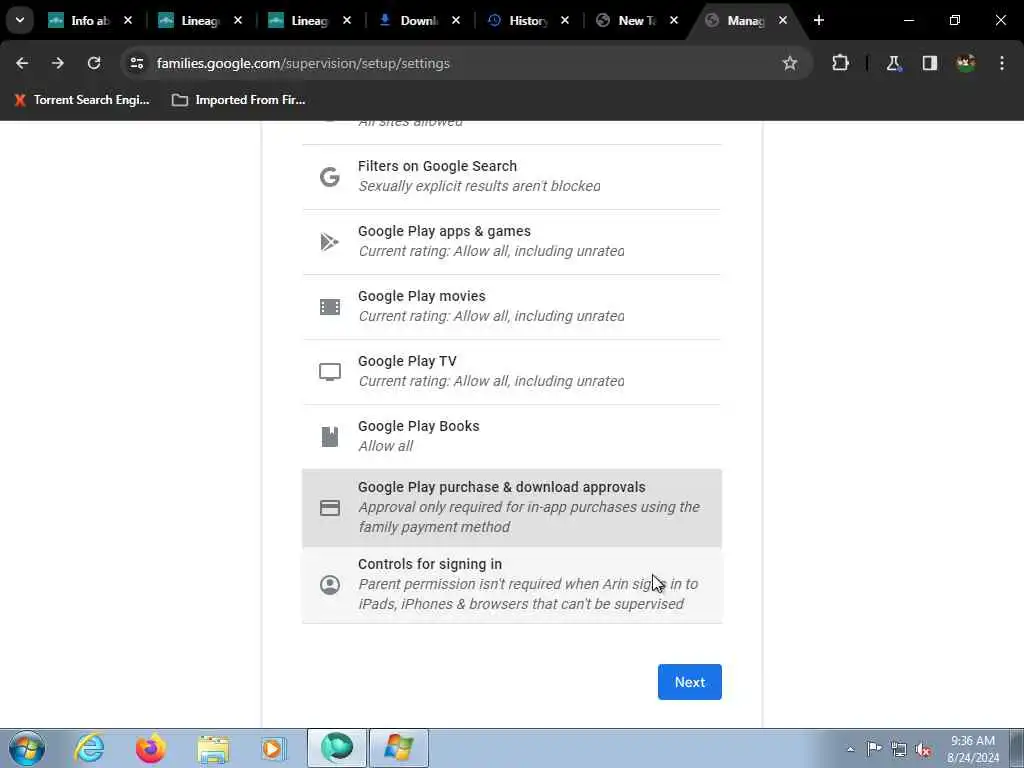Click the green circular taskbar app
This screenshot has width=1024, height=768.
337,748
